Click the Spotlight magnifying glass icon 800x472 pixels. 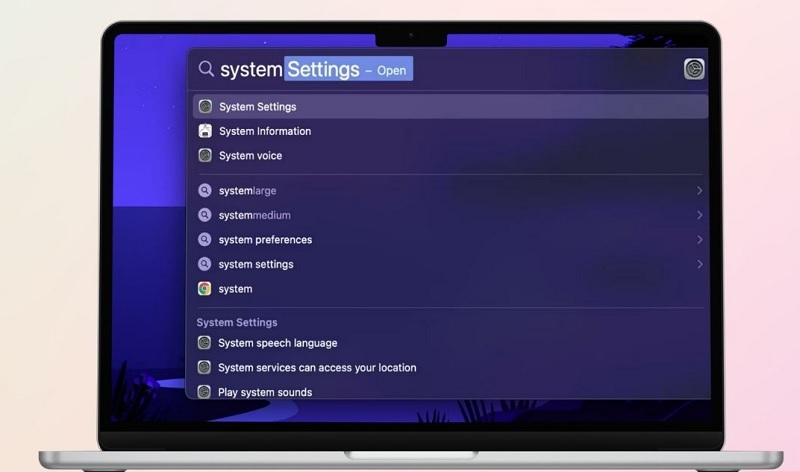pyautogui.click(x=206, y=68)
